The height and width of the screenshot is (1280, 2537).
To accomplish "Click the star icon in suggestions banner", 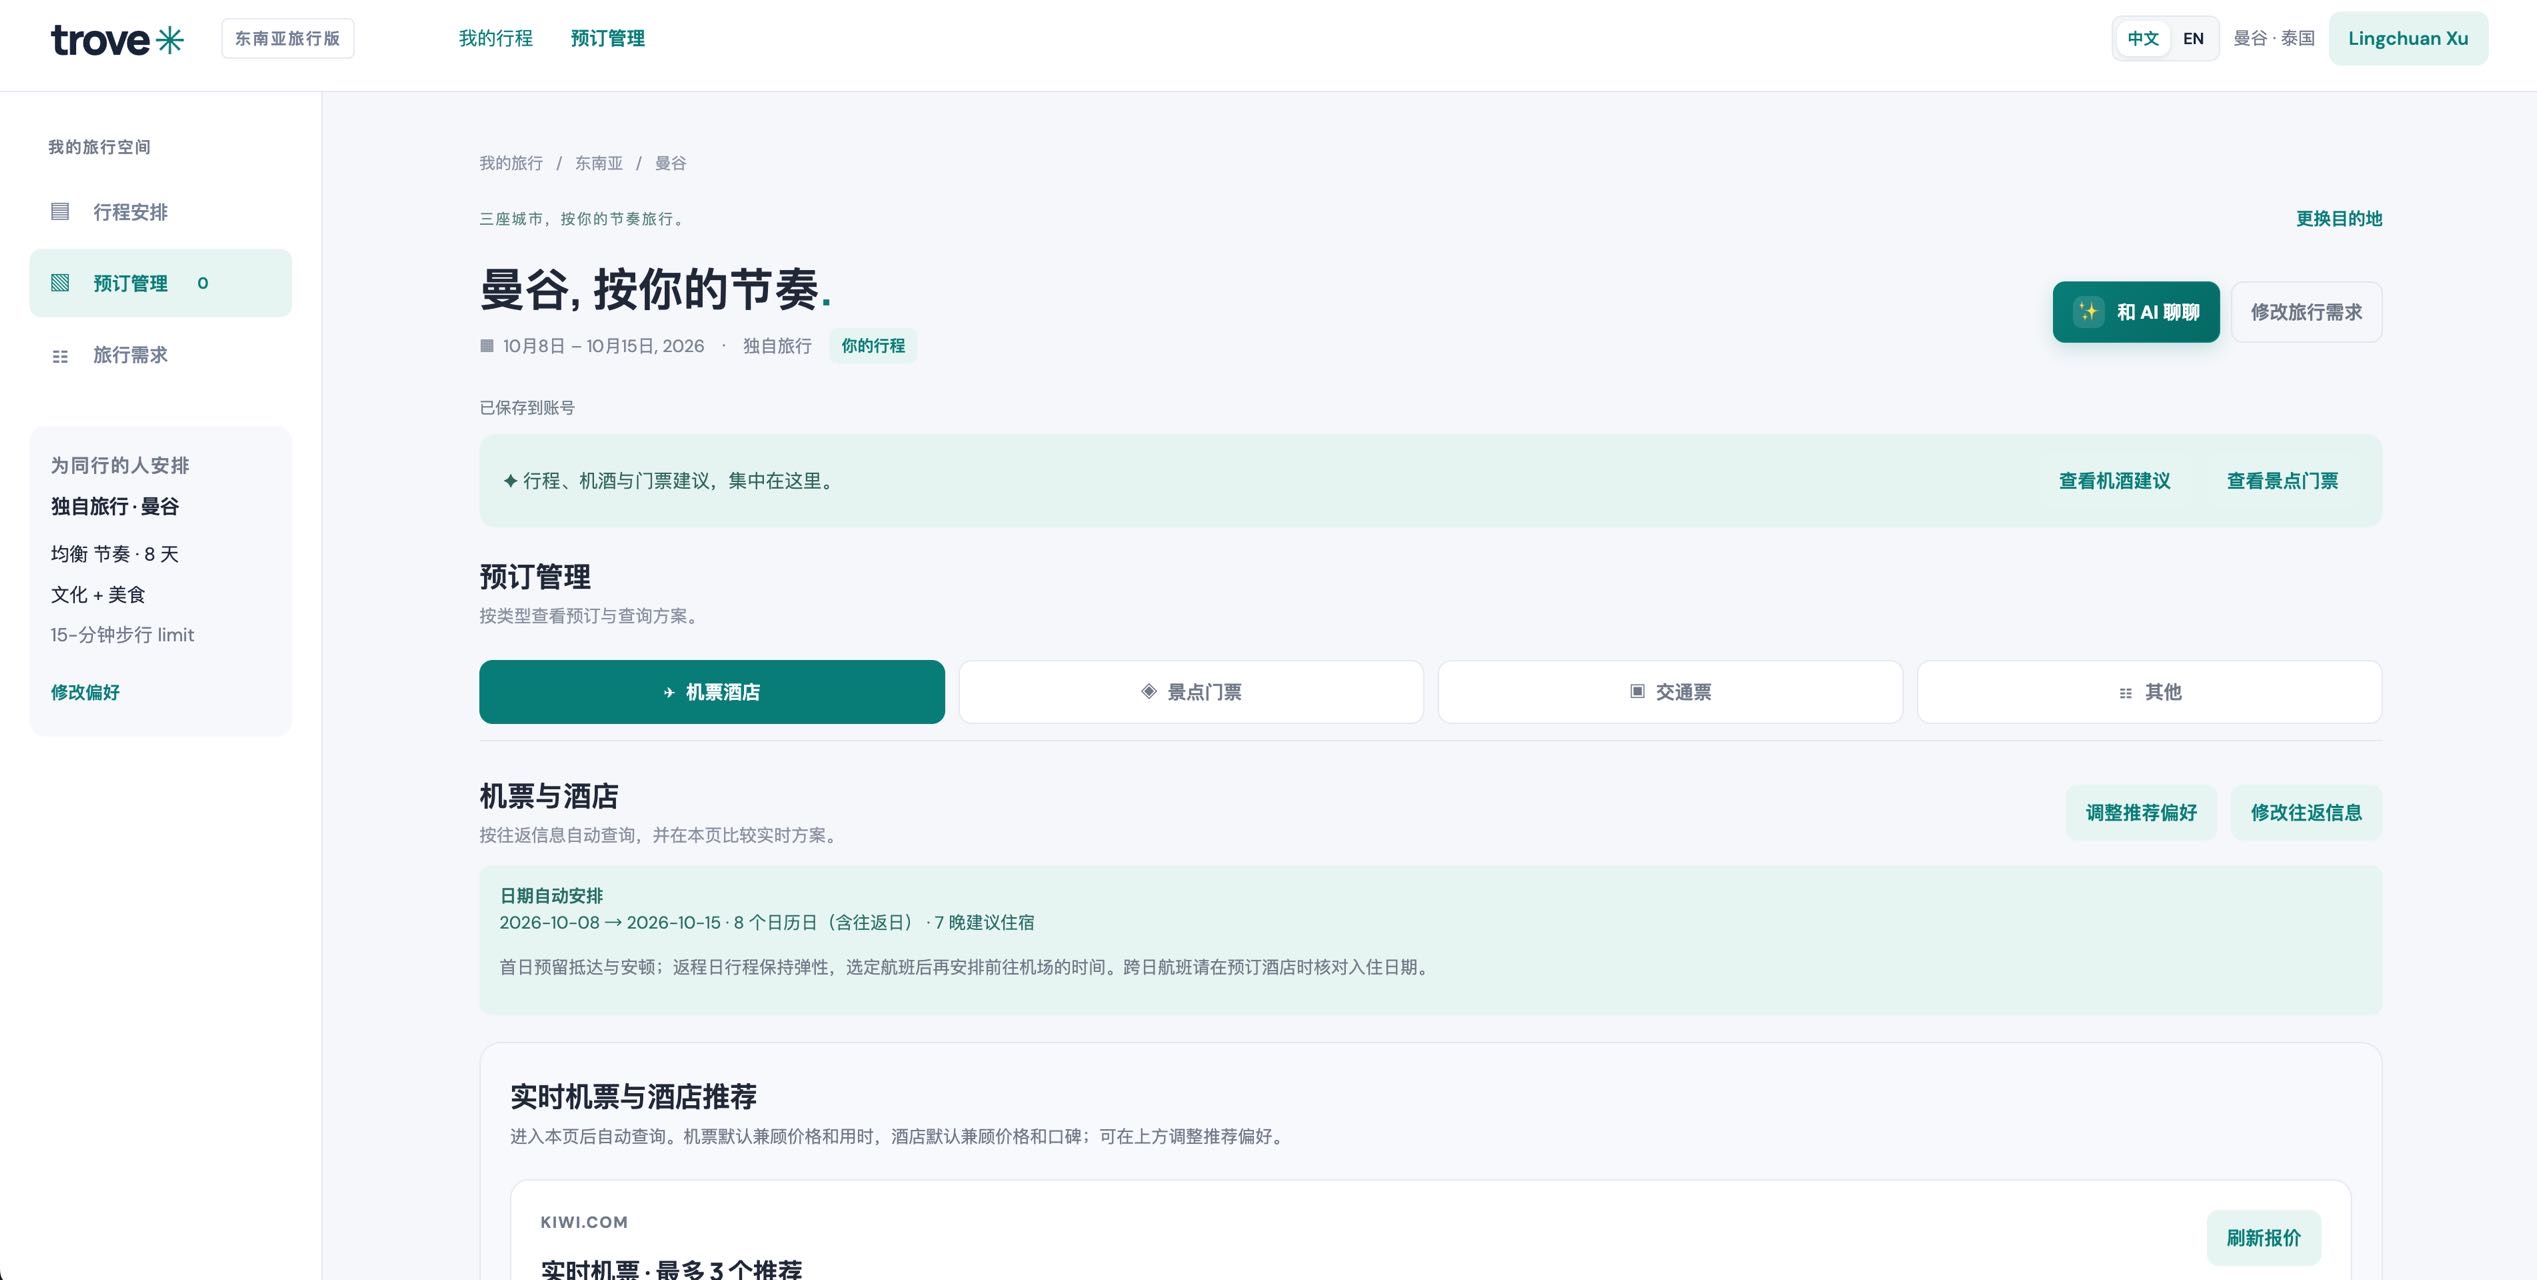I will click(x=510, y=481).
